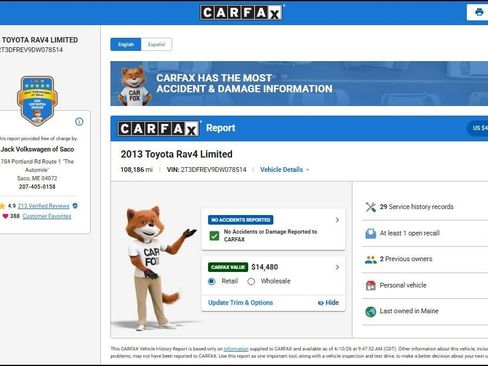
Task: Click the Car Fox accident information banner
Action: click(299, 84)
